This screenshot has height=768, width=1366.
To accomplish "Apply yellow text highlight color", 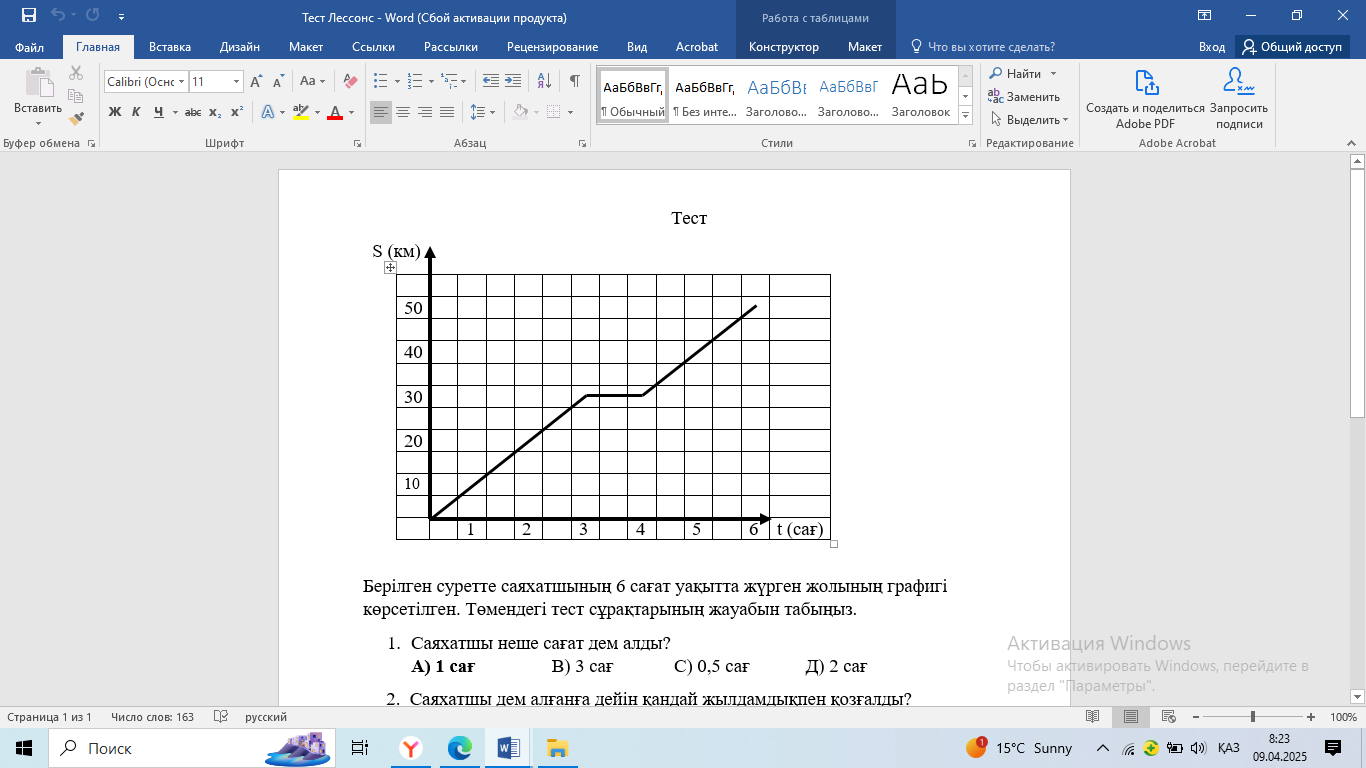I will [x=300, y=112].
